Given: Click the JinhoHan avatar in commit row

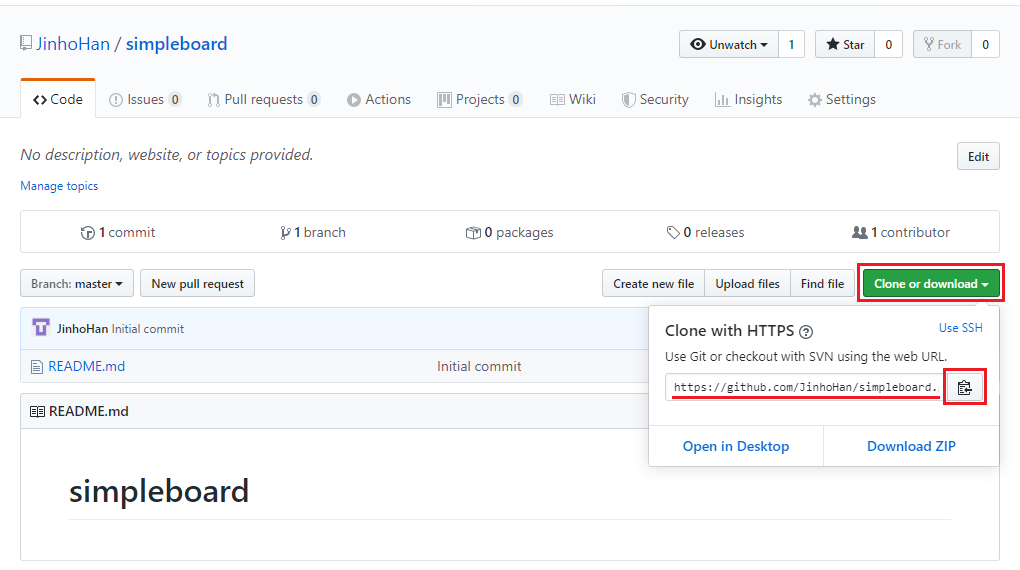Looking at the screenshot, I should click(41, 327).
